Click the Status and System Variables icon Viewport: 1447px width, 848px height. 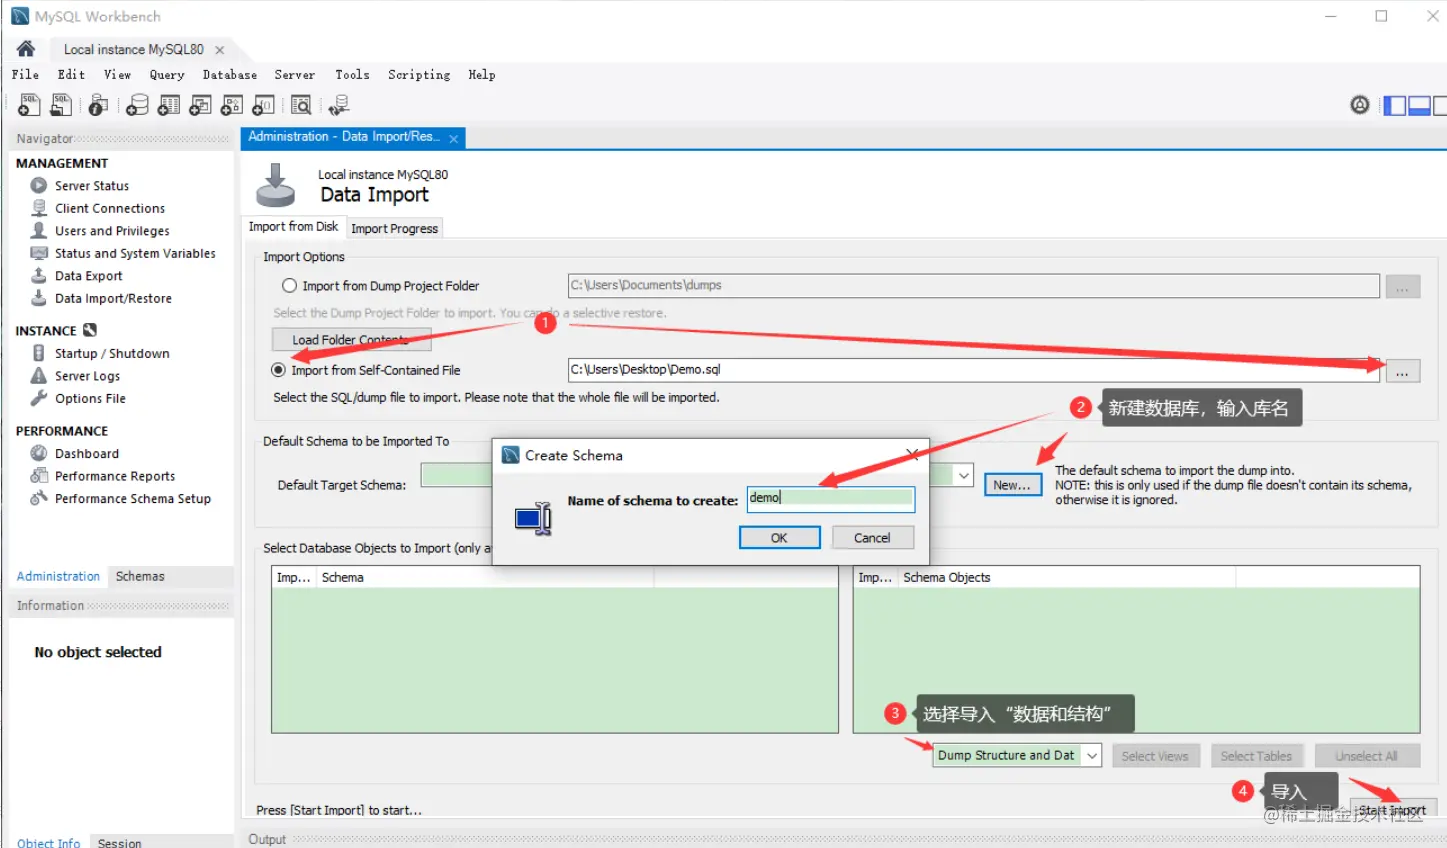(39, 253)
